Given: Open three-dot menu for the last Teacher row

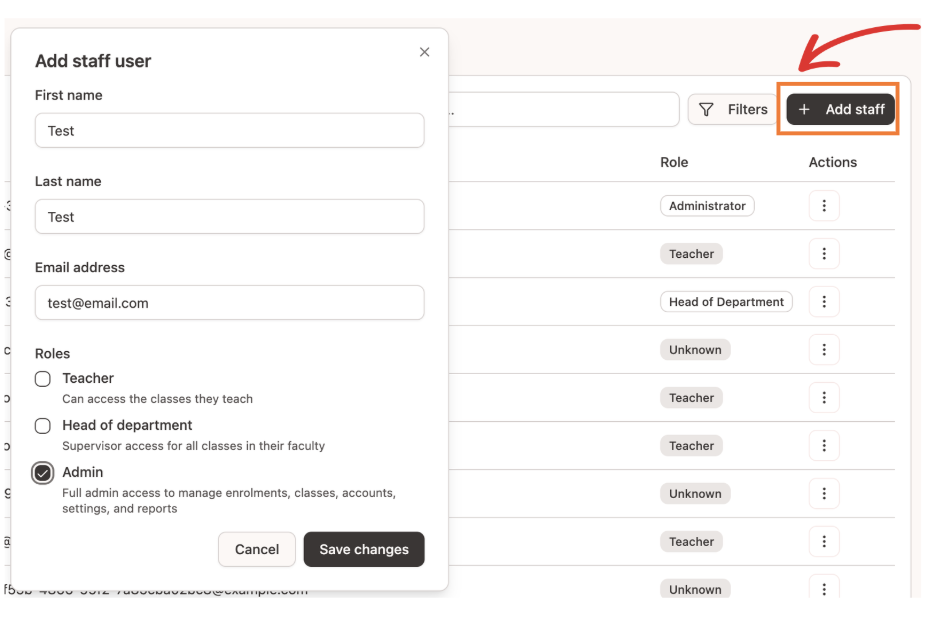Looking at the screenshot, I should [823, 542].
